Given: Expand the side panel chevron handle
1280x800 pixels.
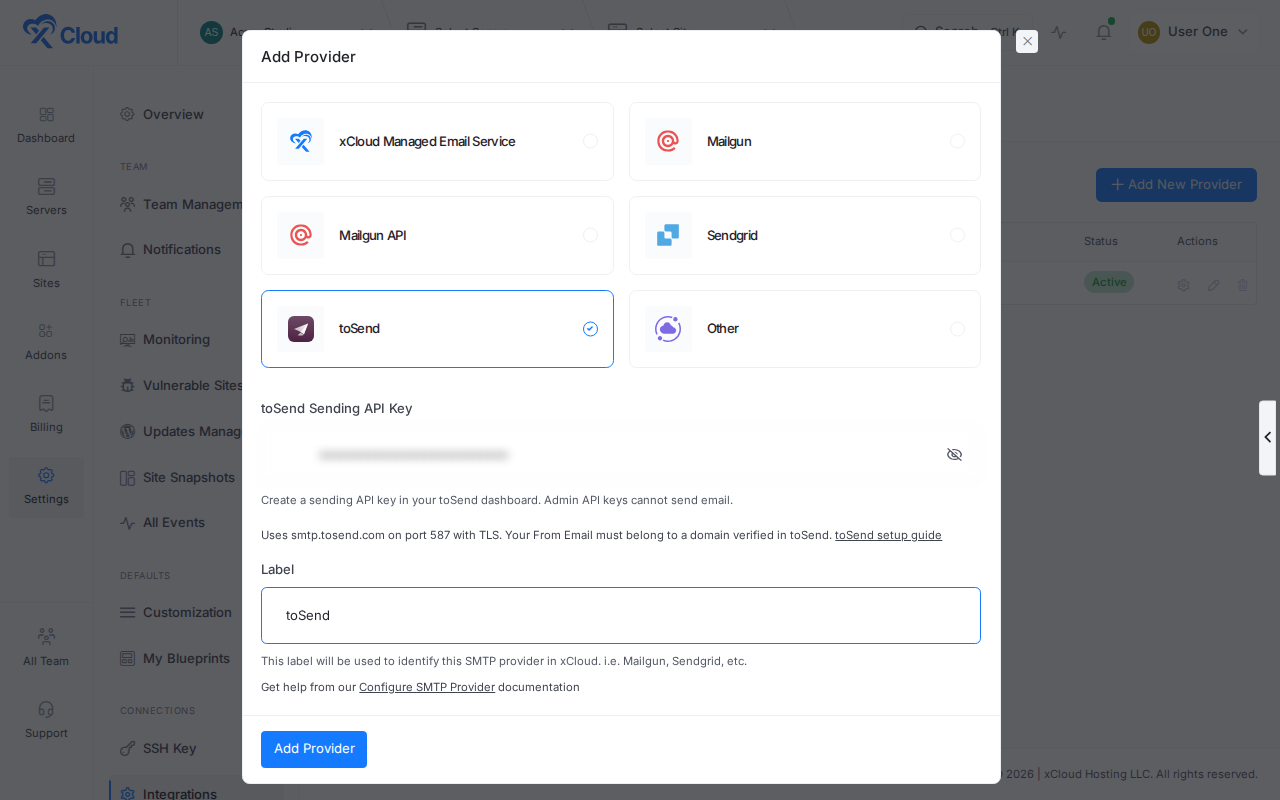Looking at the screenshot, I should pos(1268,438).
